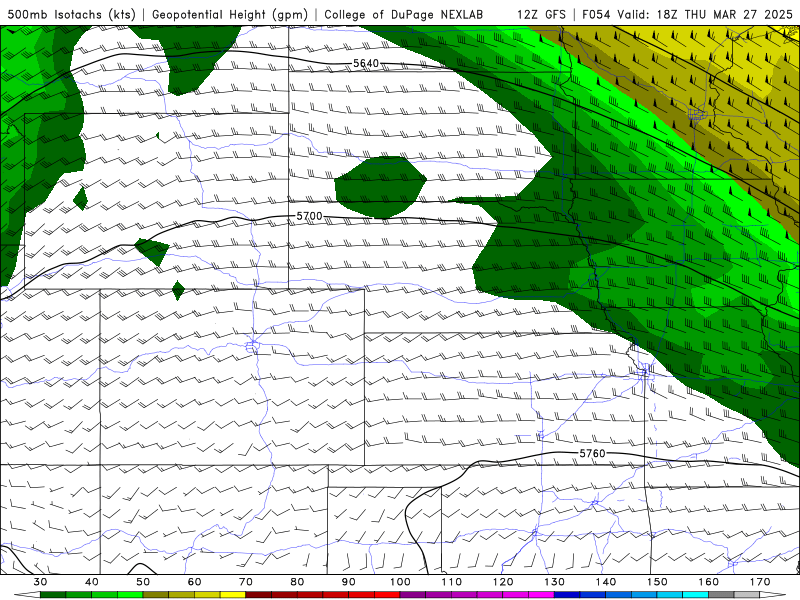Viewport: 800px width, 600px height.
Task: Click the 60 label on the color scale
Action: click(x=194, y=582)
